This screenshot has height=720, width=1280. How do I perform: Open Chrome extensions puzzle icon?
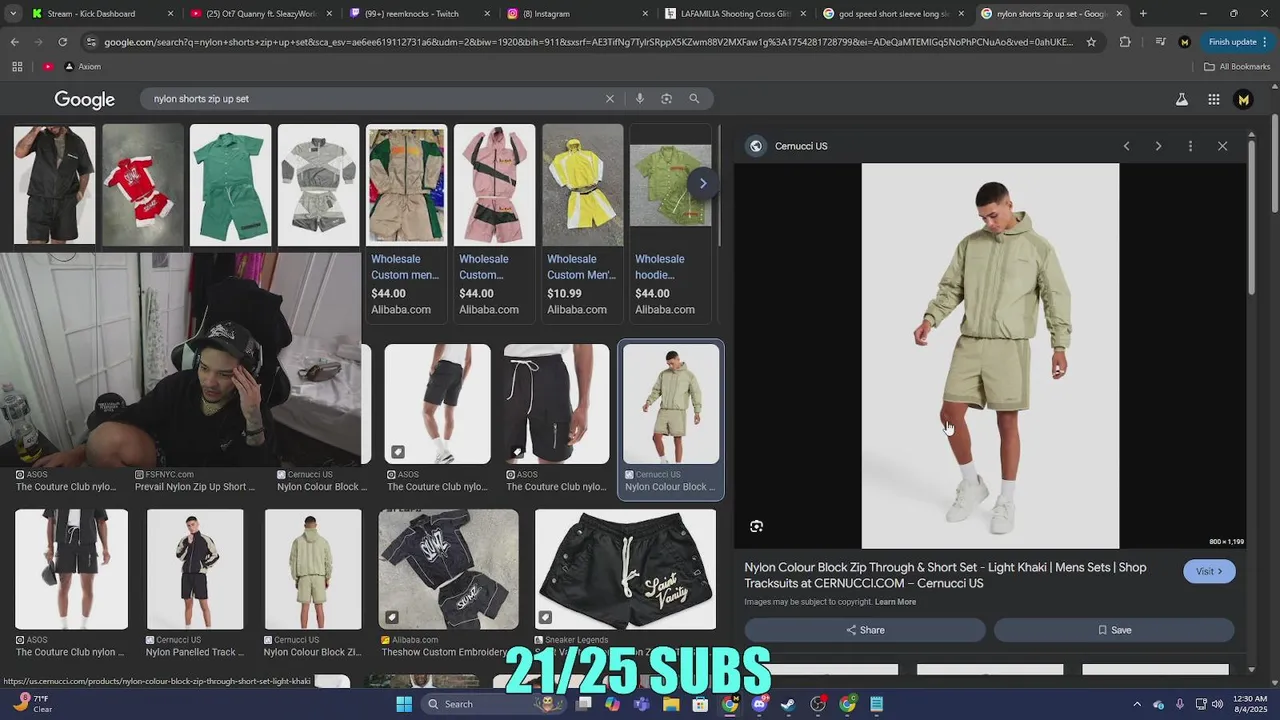point(1125,42)
